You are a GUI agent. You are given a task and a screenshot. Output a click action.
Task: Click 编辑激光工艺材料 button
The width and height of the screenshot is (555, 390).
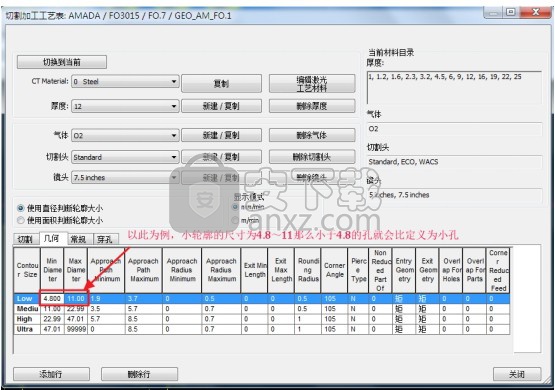pyautogui.click(x=312, y=84)
